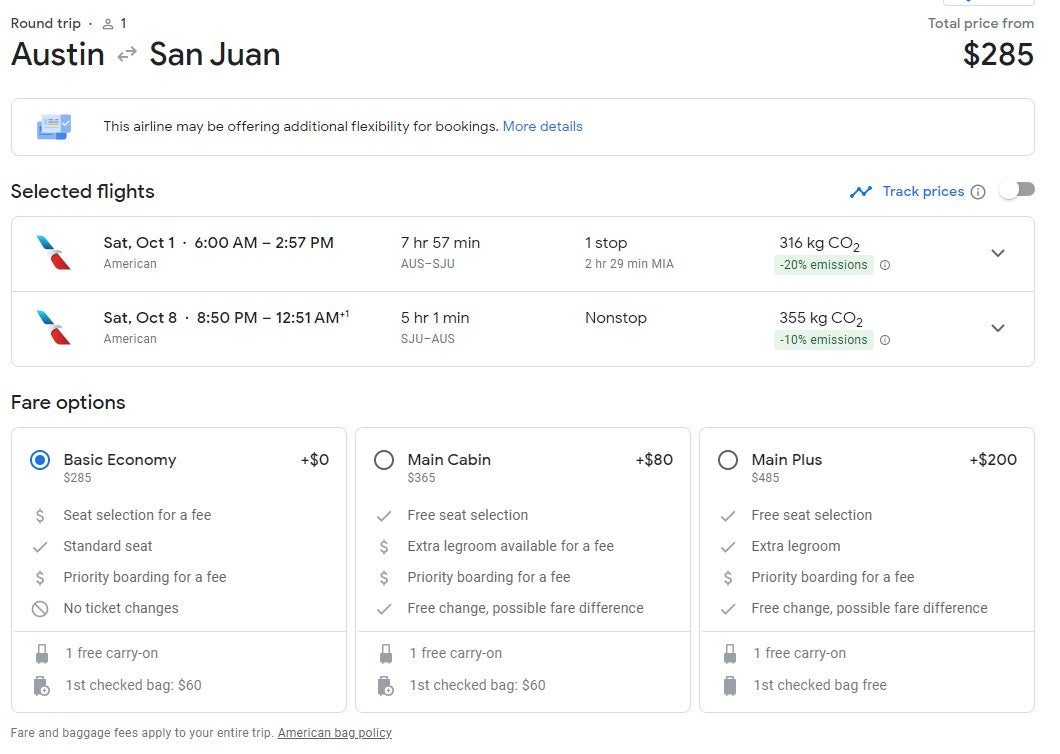Open the American bag policy link
The height and width of the screenshot is (754, 1060).
coord(334,733)
